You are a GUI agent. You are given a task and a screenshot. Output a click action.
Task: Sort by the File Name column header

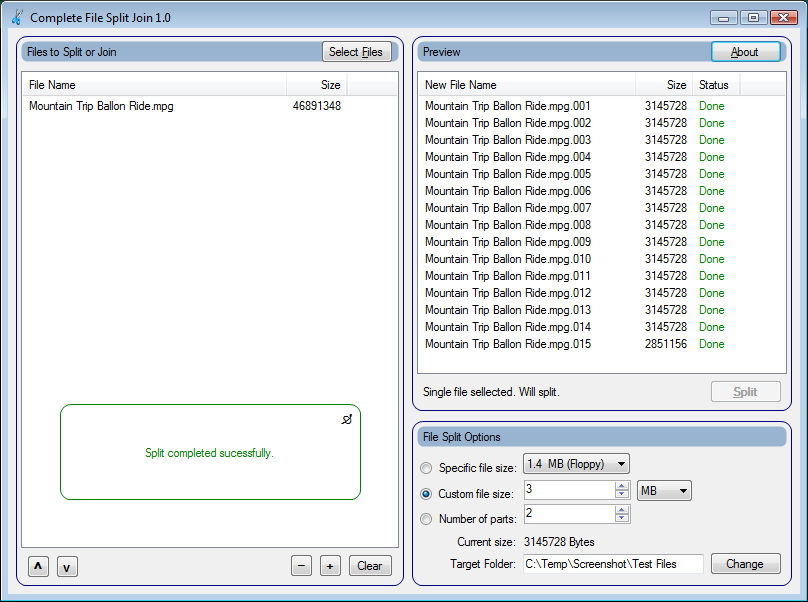pyautogui.click(x=154, y=85)
